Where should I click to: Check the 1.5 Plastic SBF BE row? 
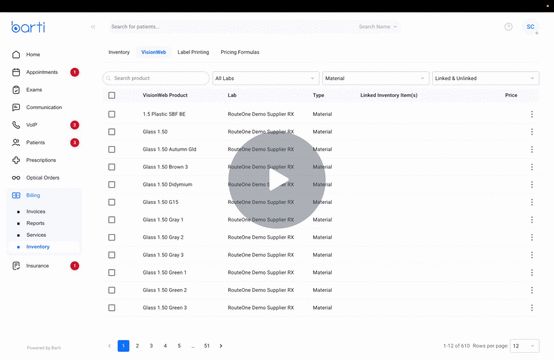(112, 114)
